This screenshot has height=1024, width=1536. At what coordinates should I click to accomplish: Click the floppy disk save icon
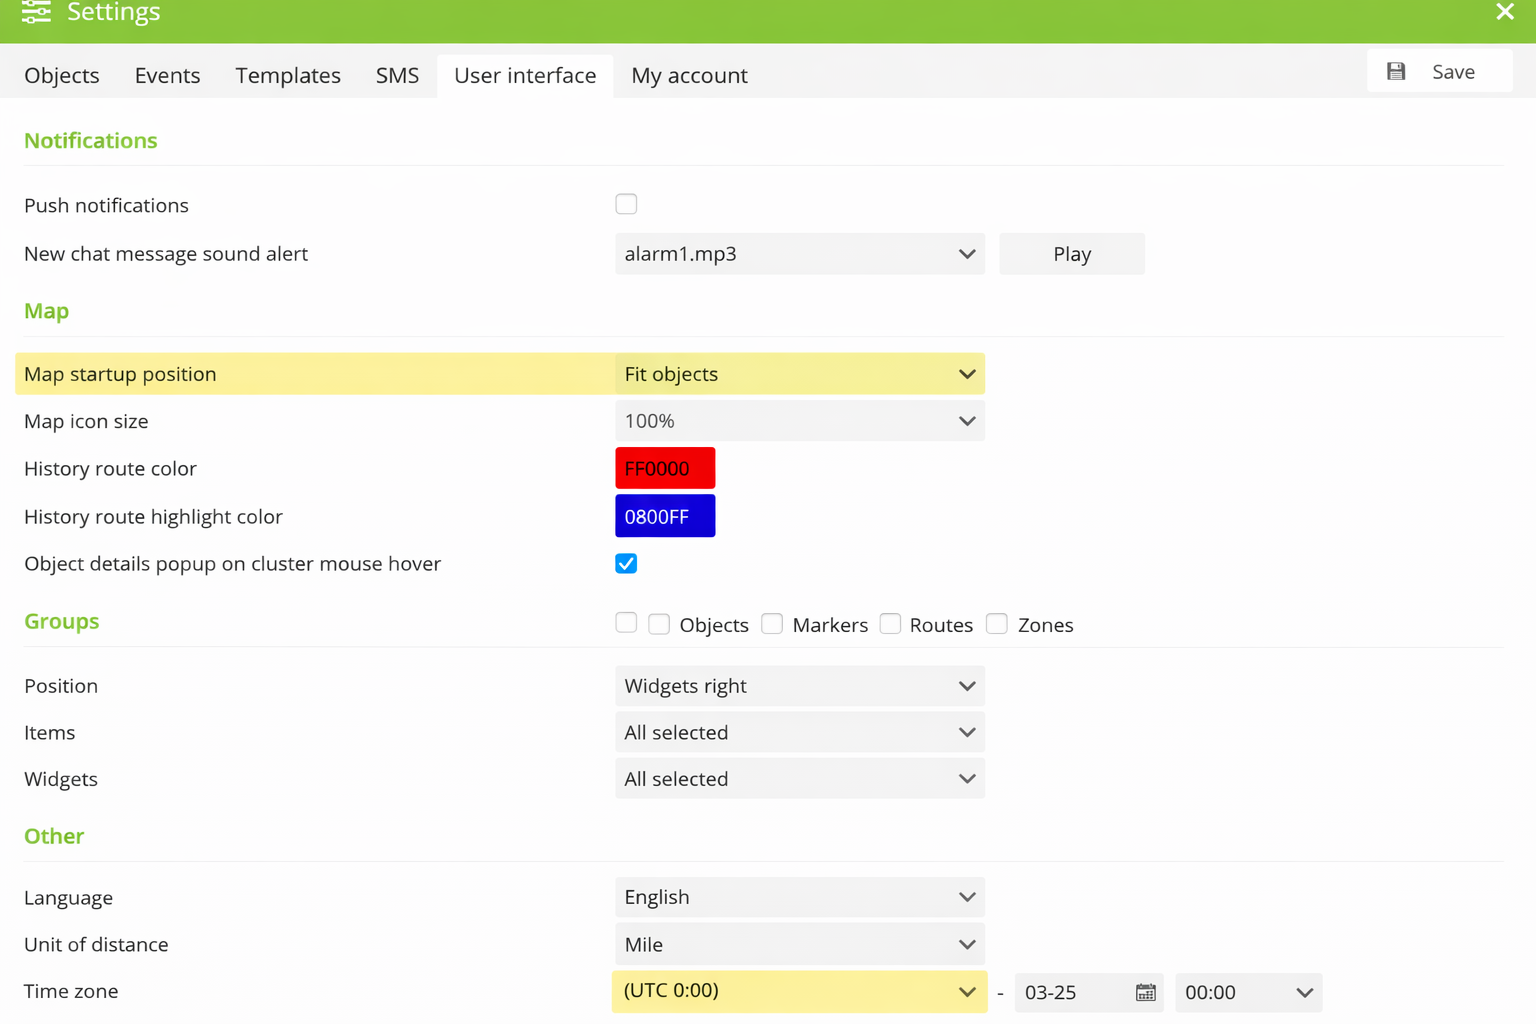[1396, 70]
